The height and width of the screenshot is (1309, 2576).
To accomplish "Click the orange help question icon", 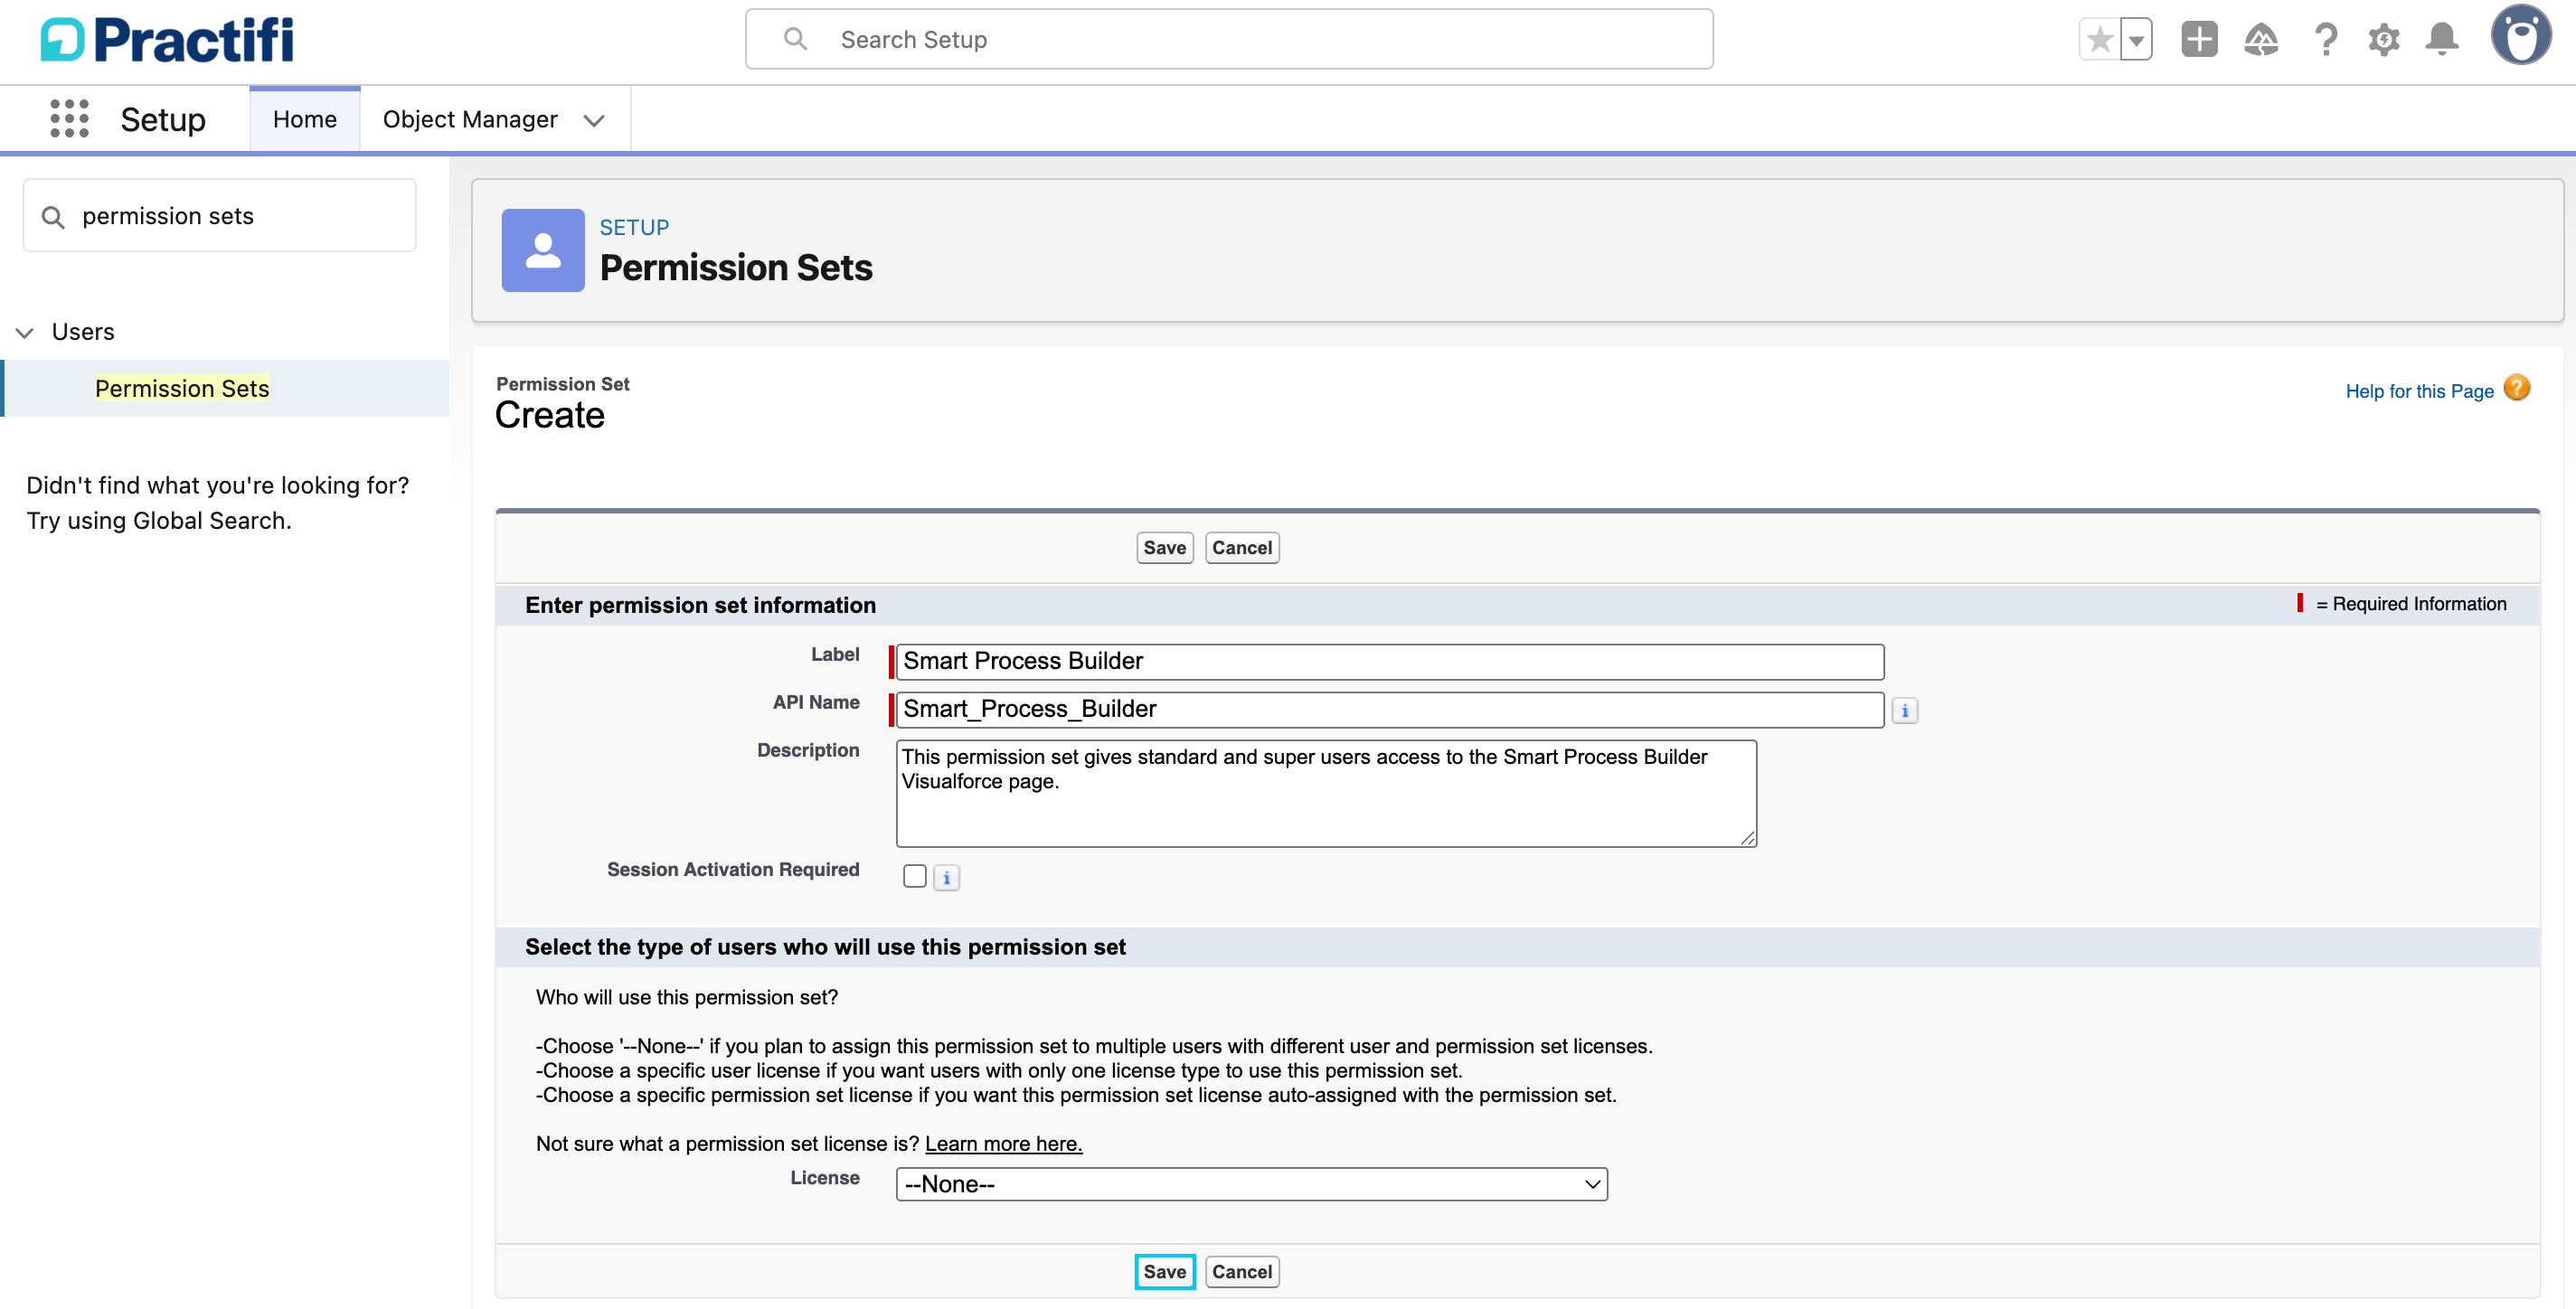I will (2517, 388).
